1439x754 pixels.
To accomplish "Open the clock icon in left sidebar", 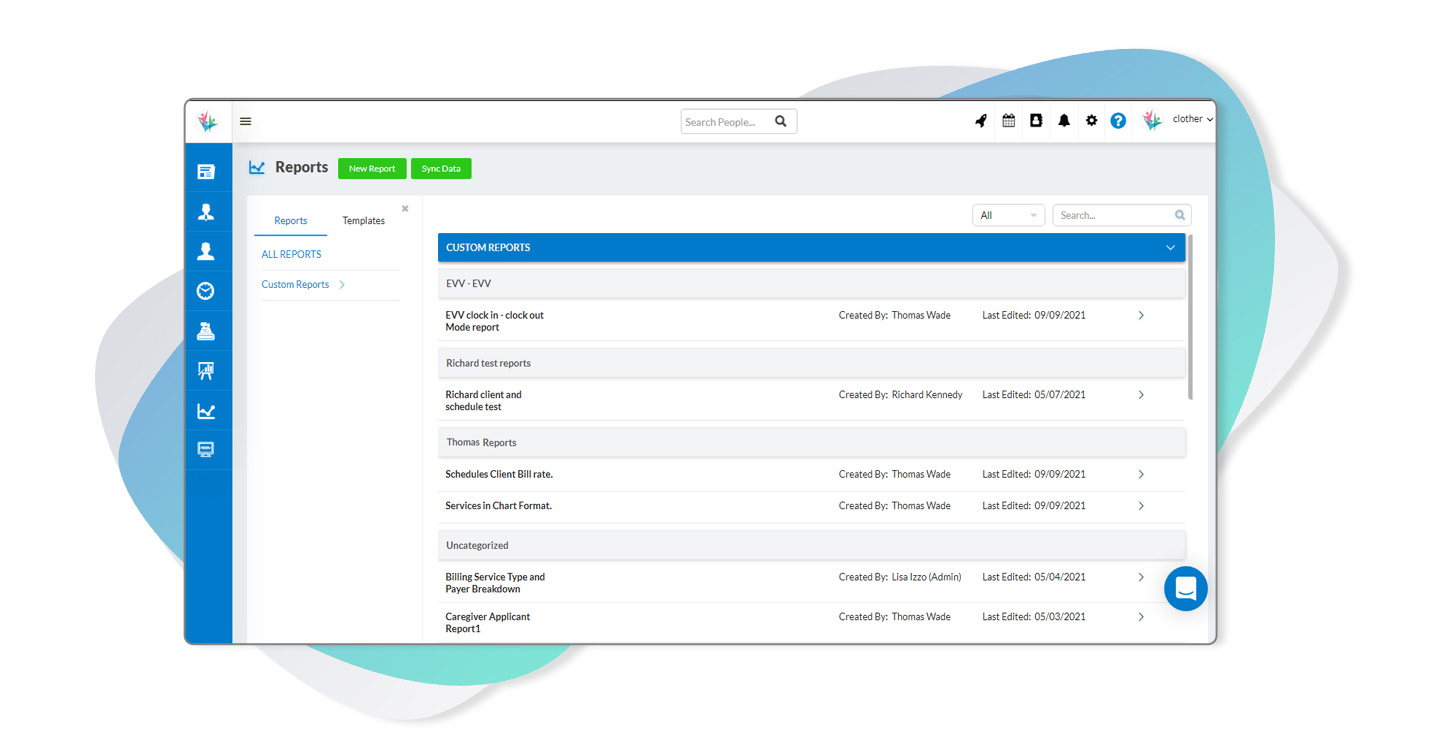I will point(206,291).
